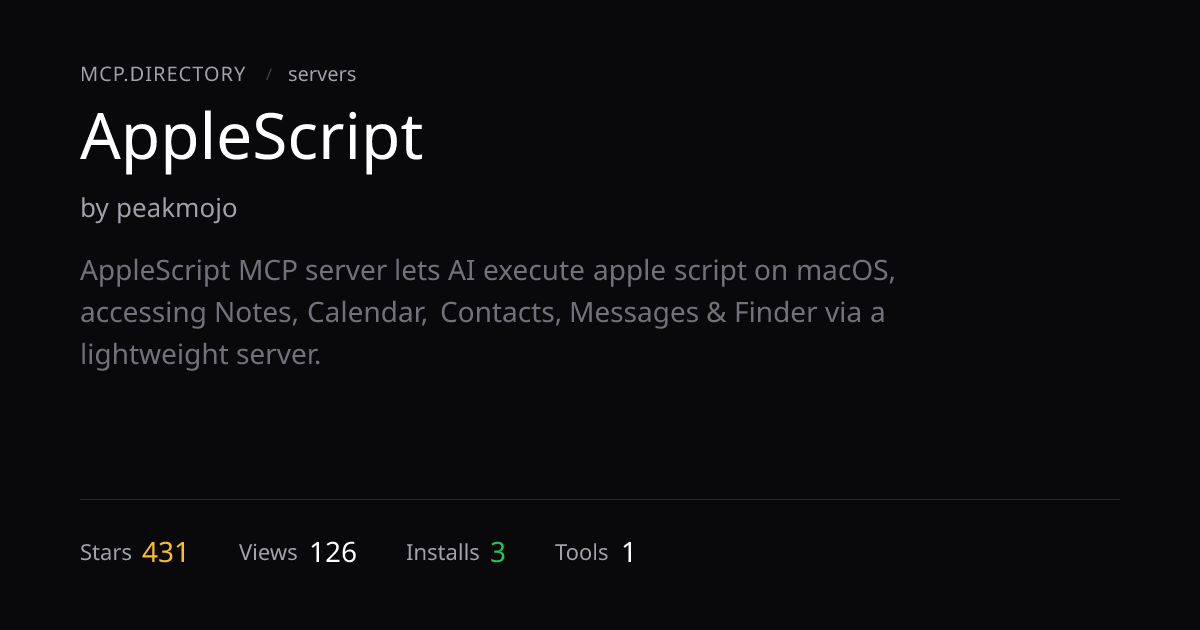Click the Views count 126
The image size is (1200, 630).
pyautogui.click(x=333, y=553)
